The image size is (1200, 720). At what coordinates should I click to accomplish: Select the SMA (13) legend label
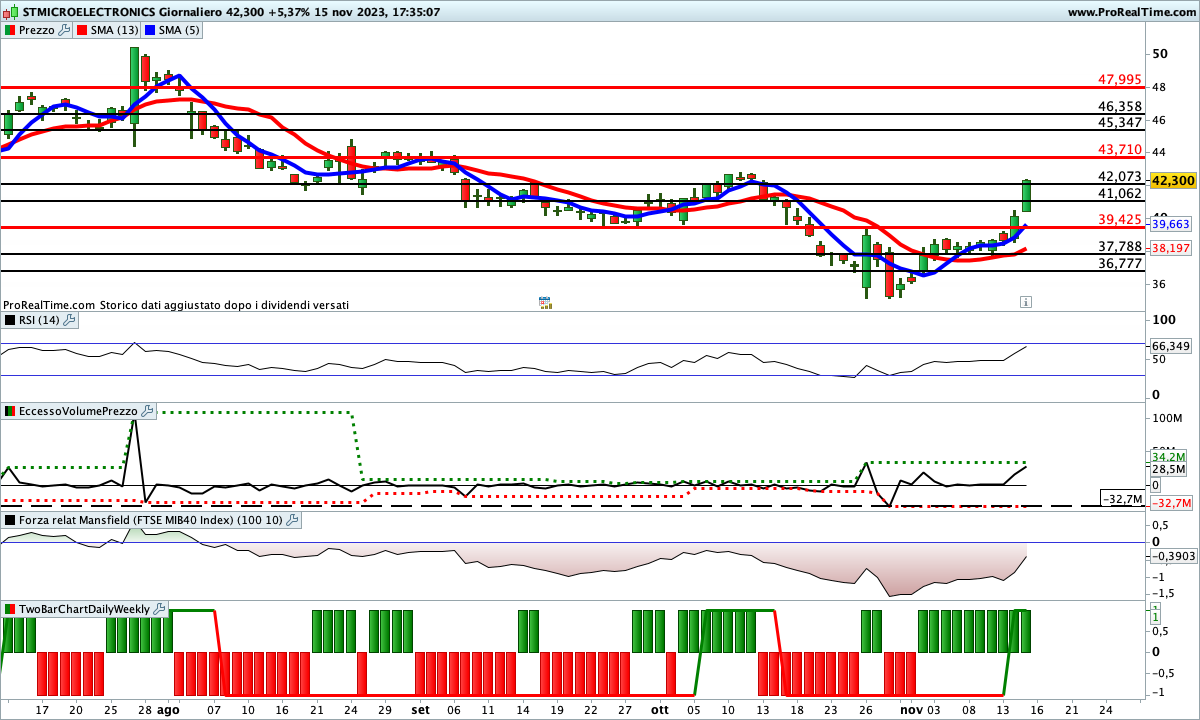115,30
